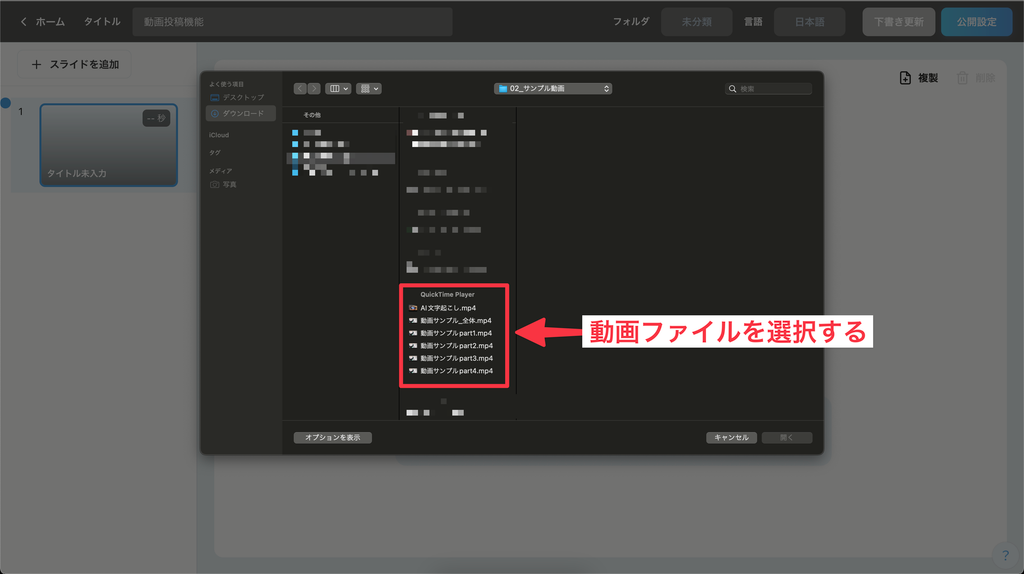
Task: Select slide 1 thumbnail タイトル未入力
Action: 108,145
